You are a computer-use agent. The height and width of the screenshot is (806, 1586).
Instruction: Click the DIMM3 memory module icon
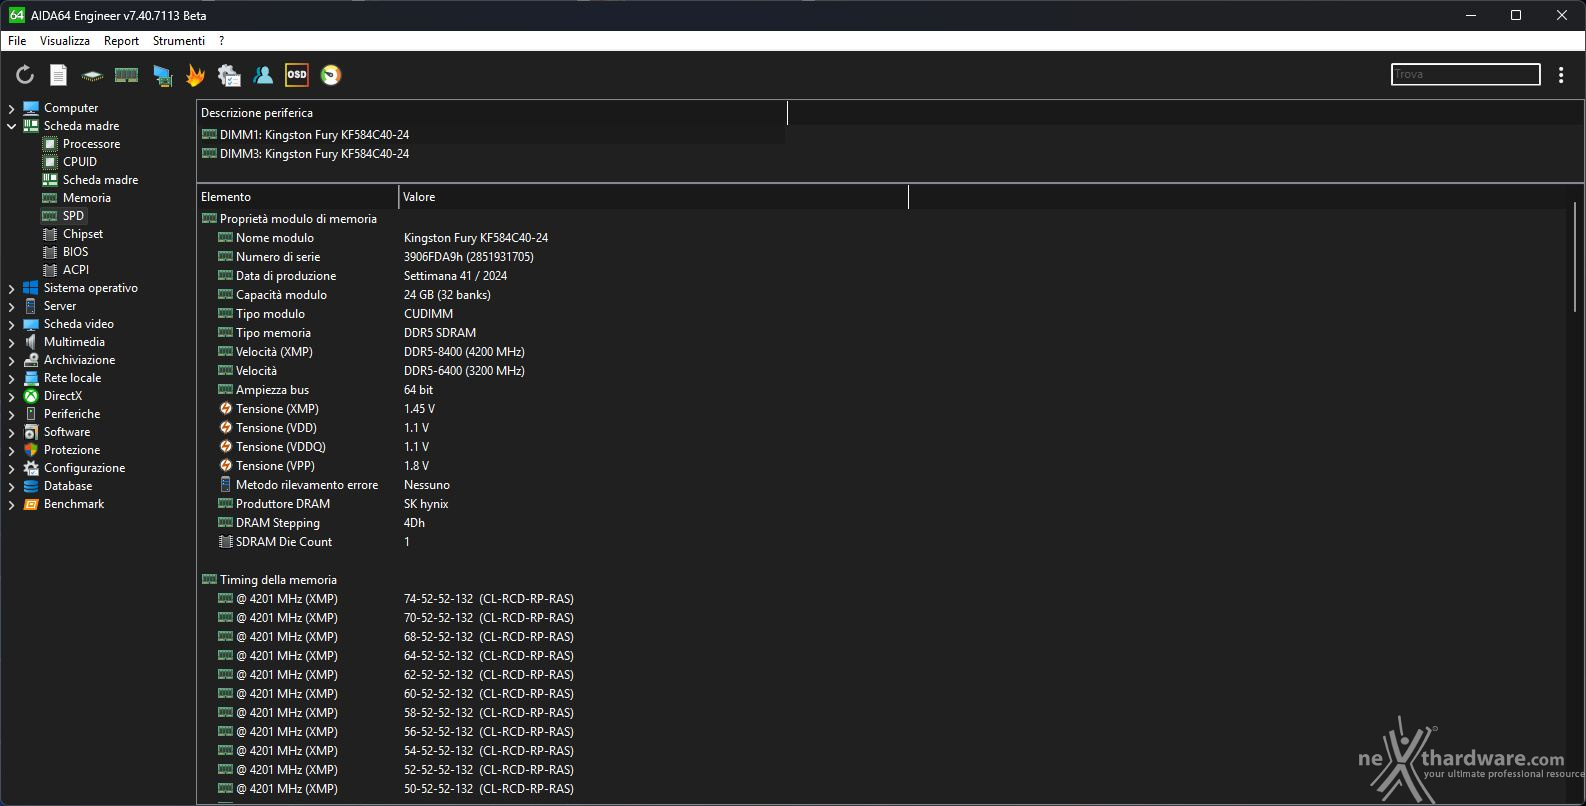(x=209, y=154)
